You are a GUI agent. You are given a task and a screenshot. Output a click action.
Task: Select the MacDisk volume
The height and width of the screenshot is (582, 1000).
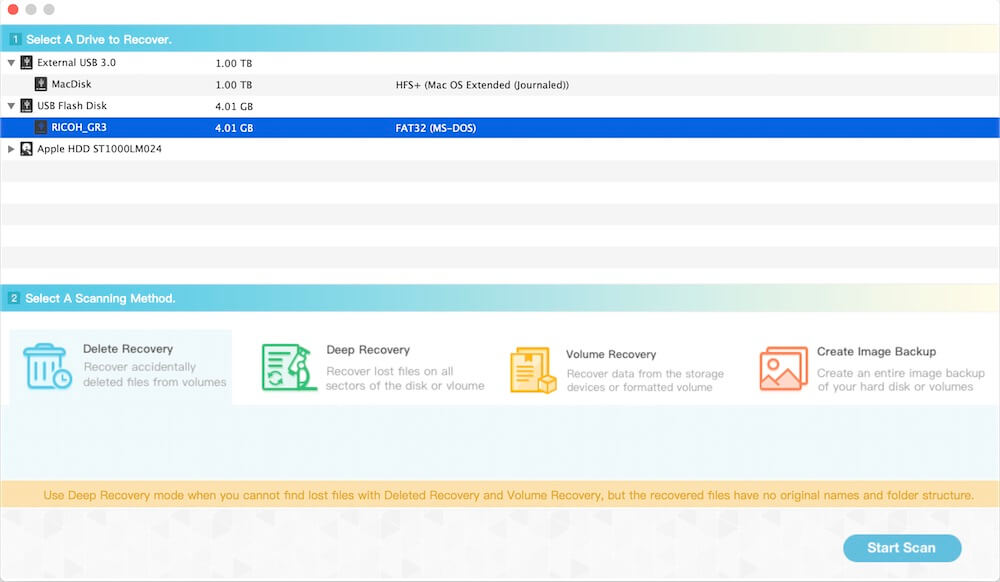71,84
